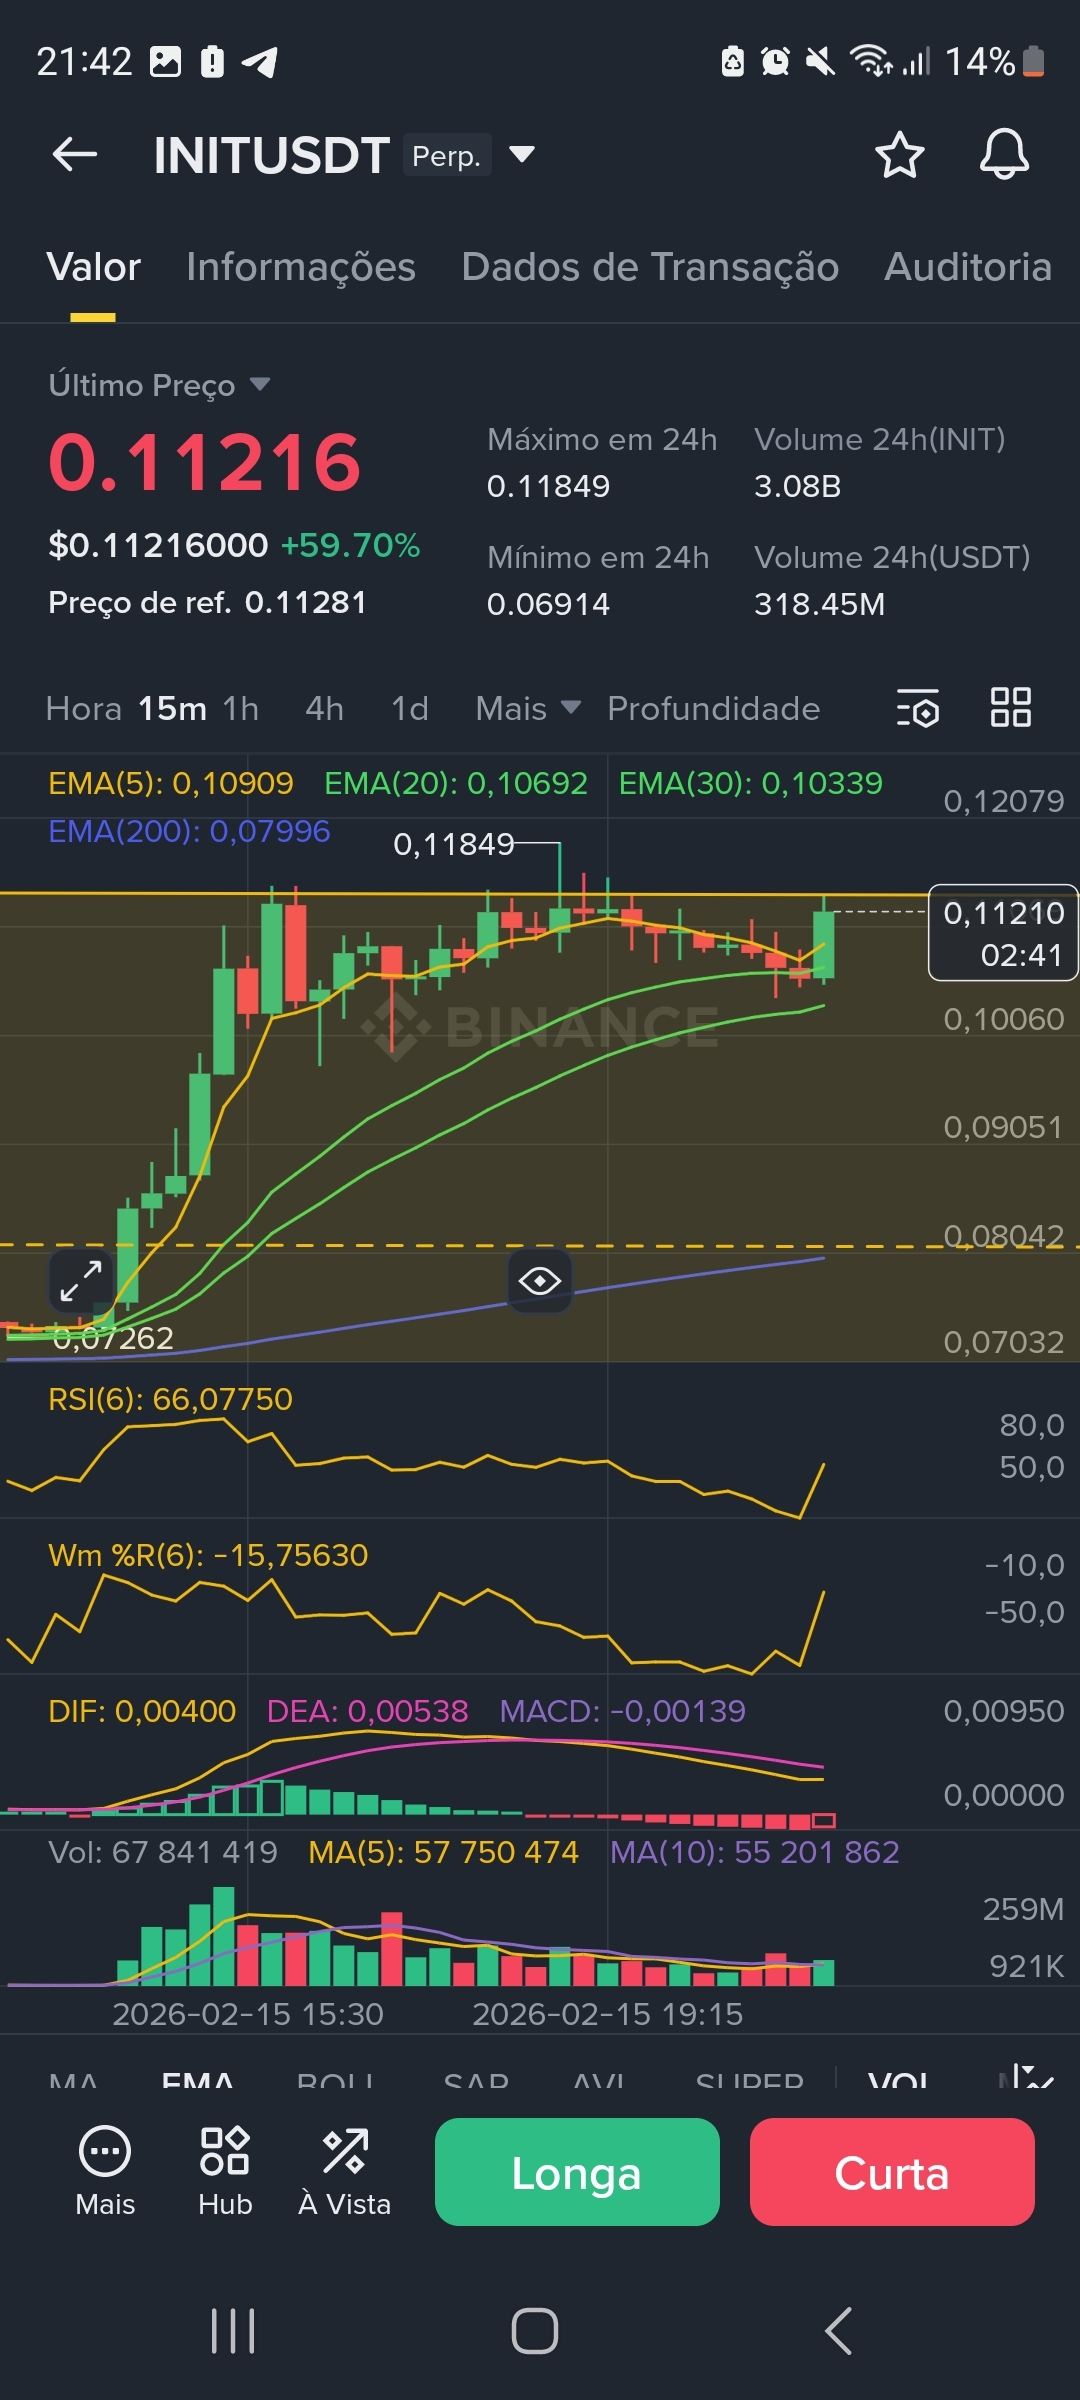Expand the INITUSDT pair selector arrow
Viewport: 1080px width, 2400px height.
click(x=522, y=155)
